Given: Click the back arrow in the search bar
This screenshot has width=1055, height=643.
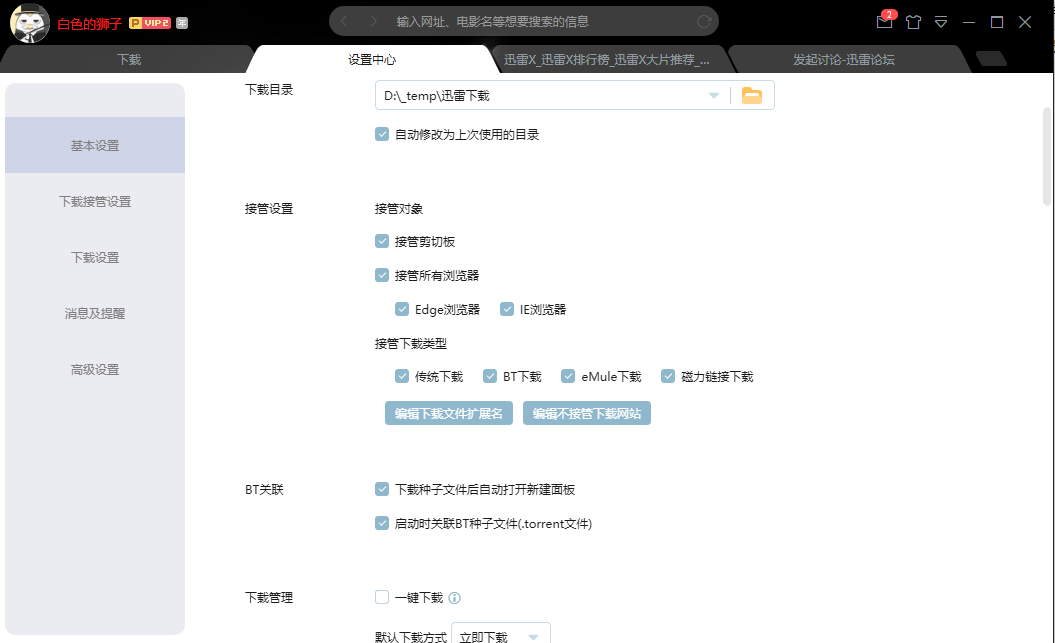Looking at the screenshot, I should [x=344, y=21].
